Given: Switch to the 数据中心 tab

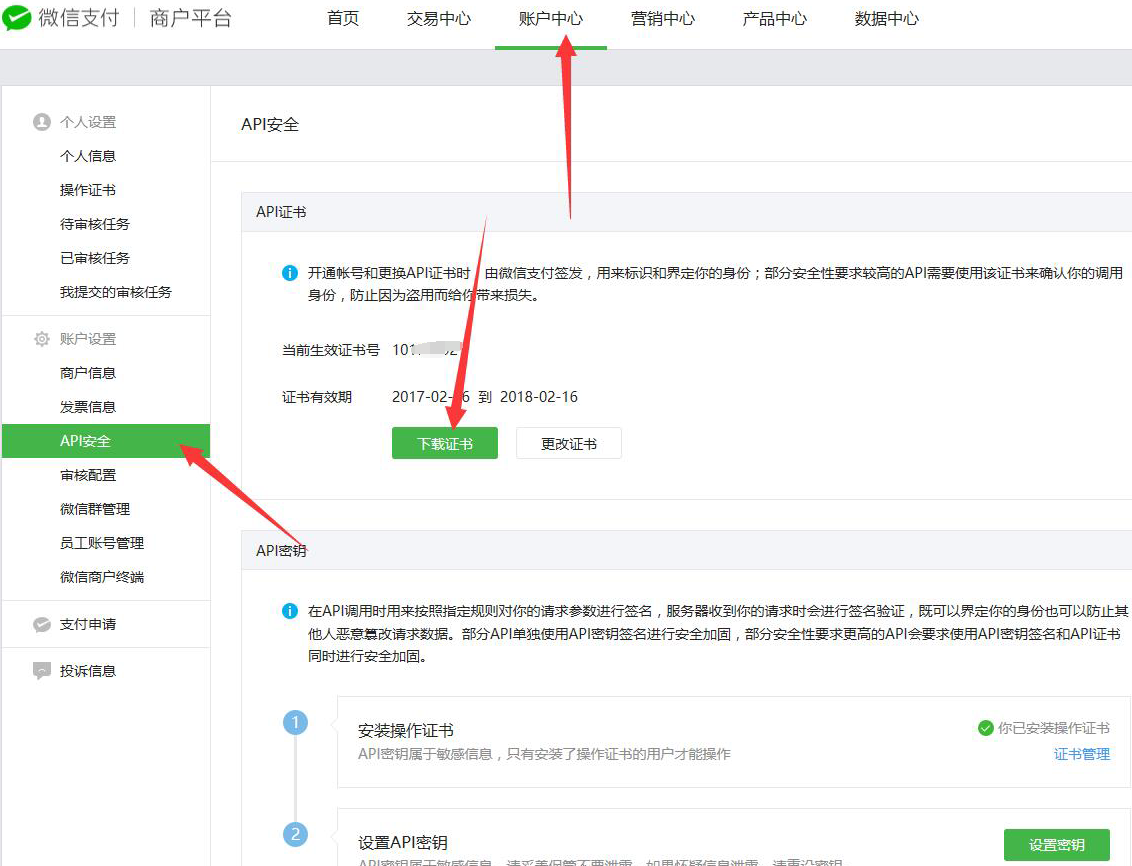Looking at the screenshot, I should 887,19.
